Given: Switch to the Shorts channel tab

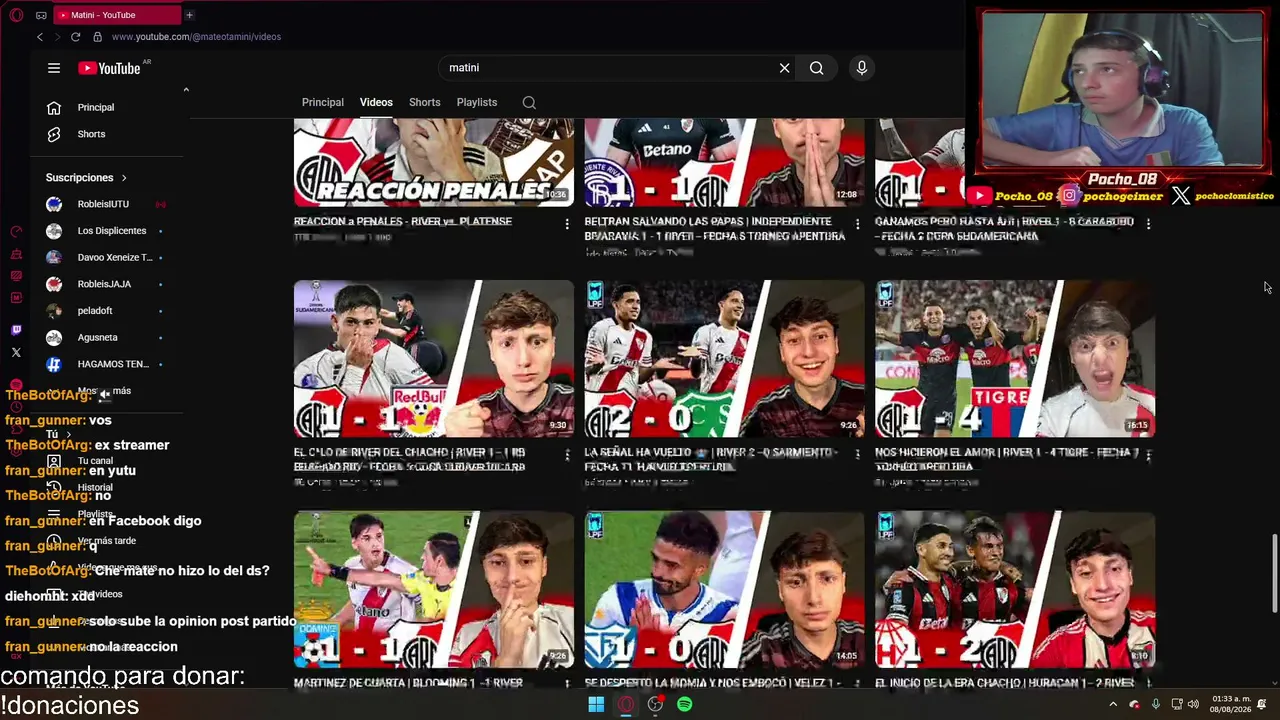Looking at the screenshot, I should (x=424, y=102).
